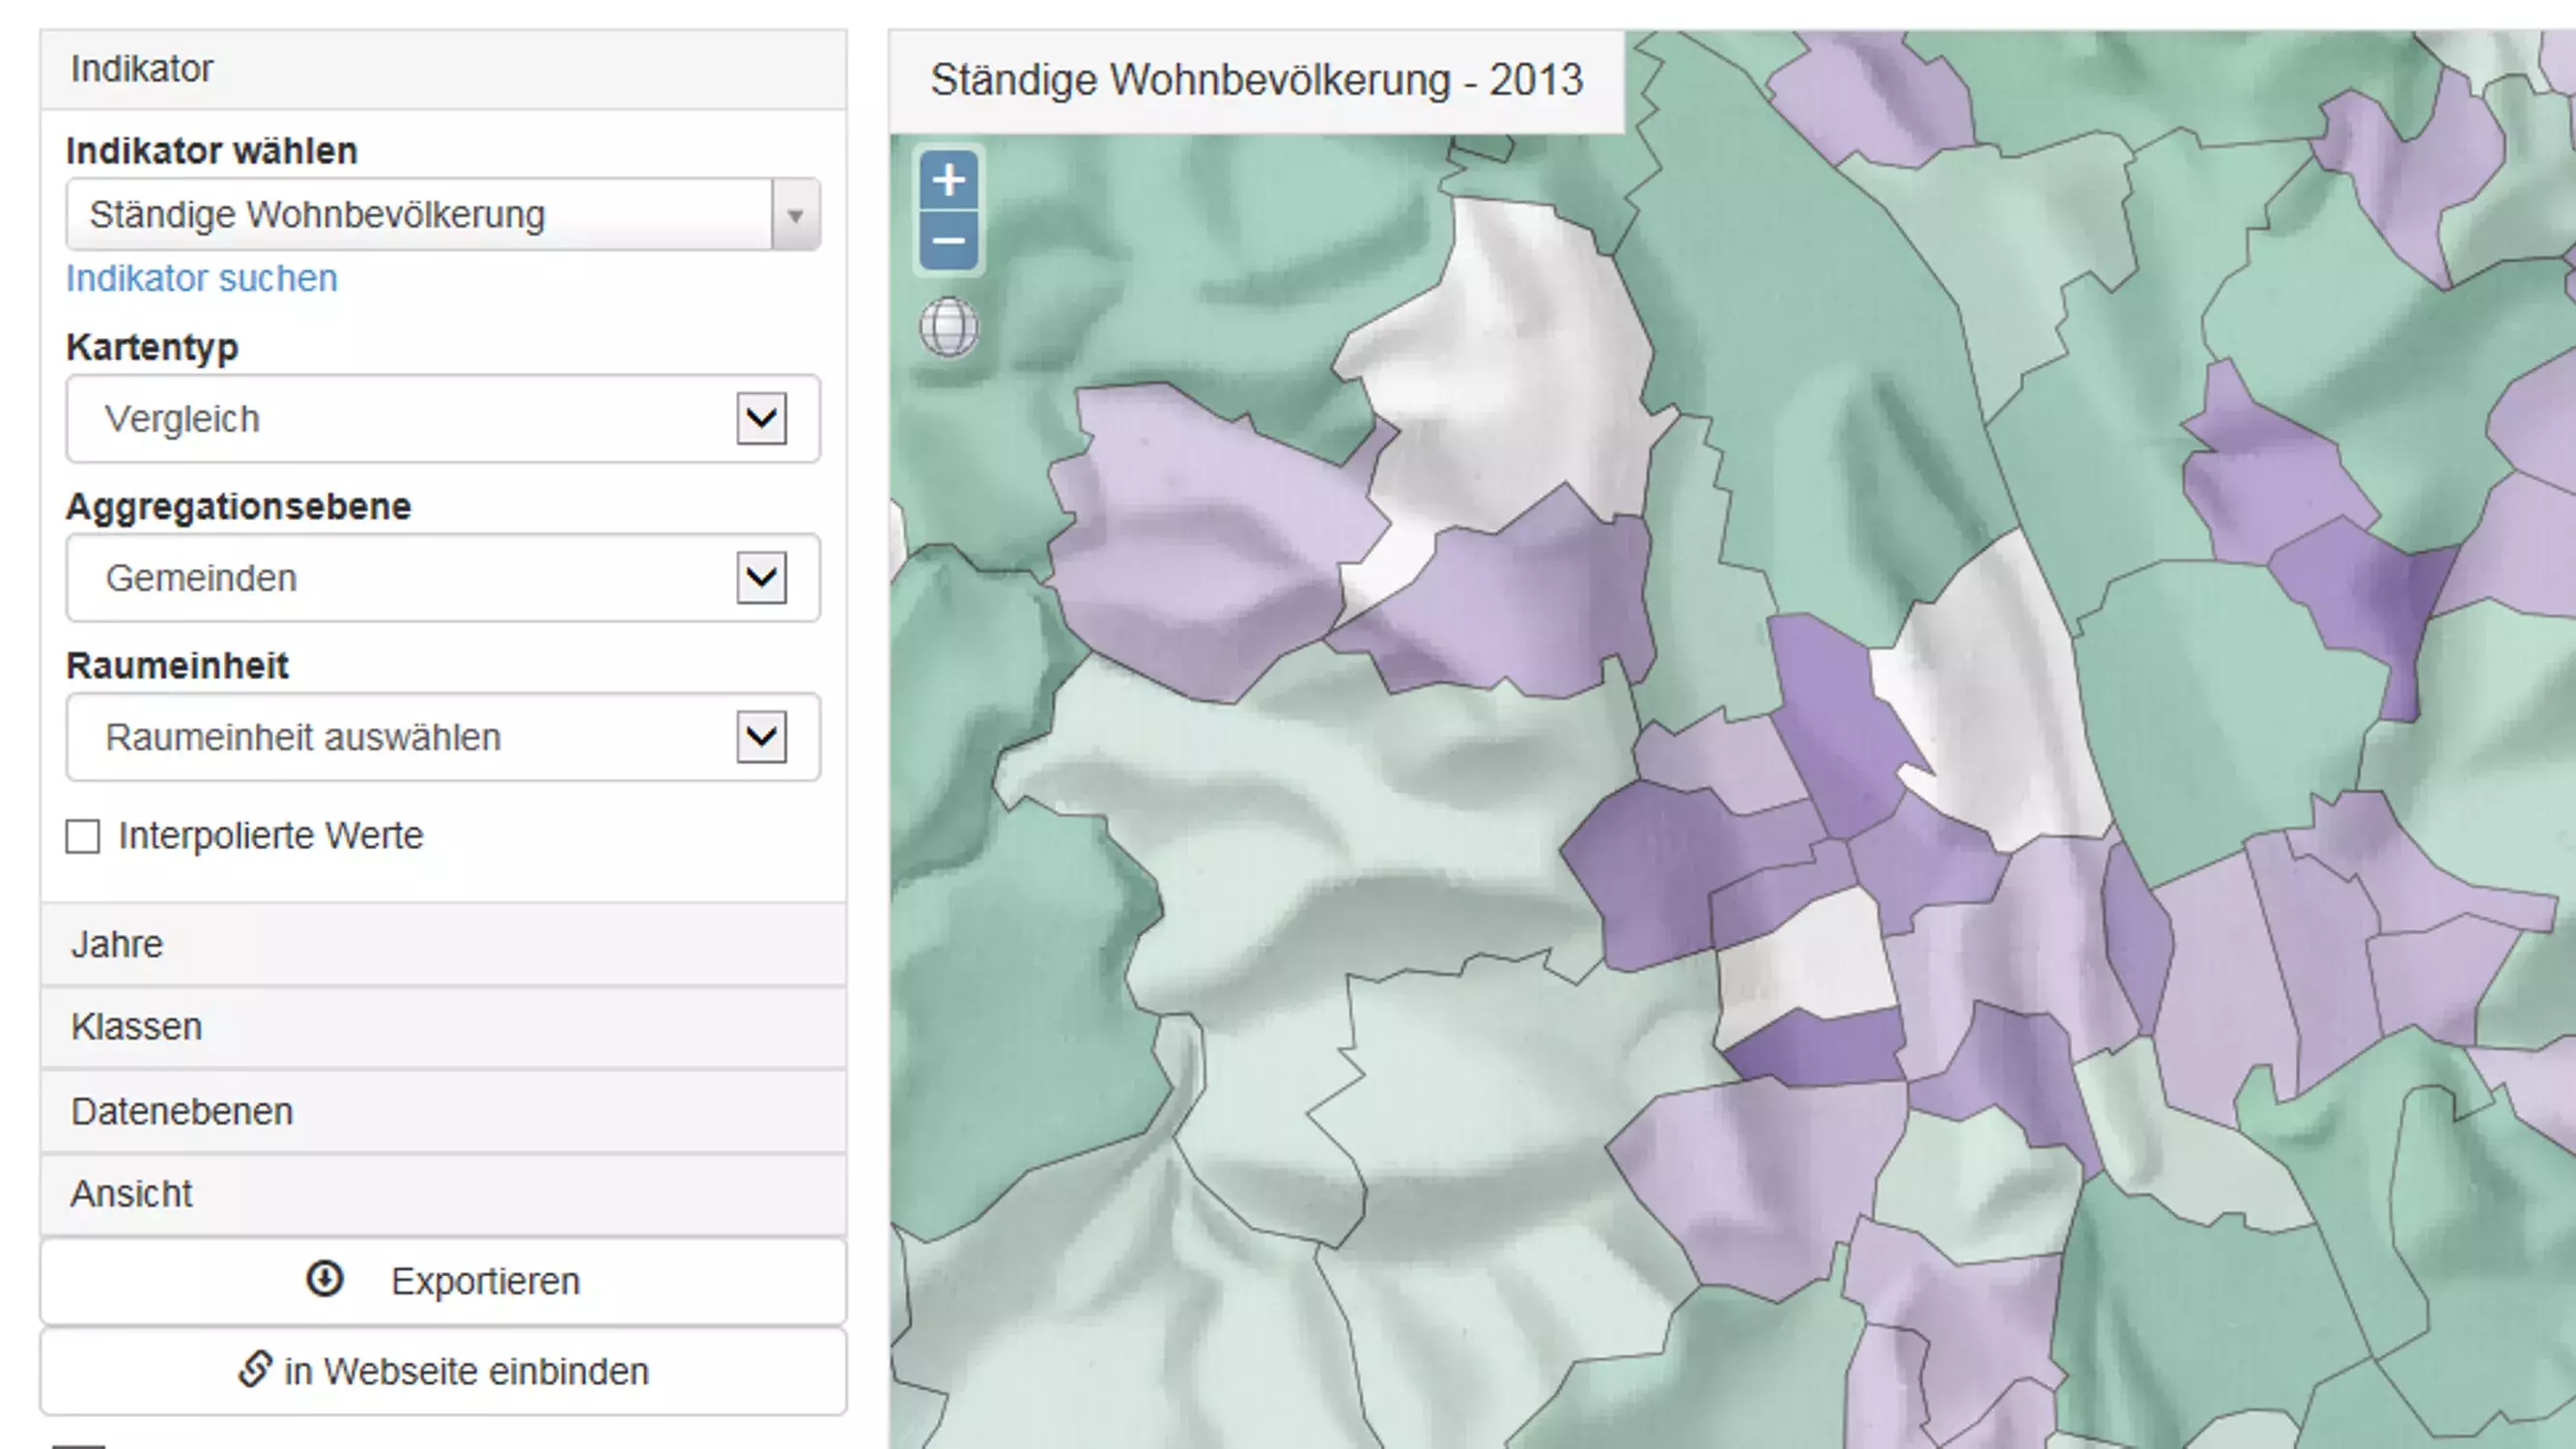Click the download icon on Exportieren
The width and height of the screenshot is (2576, 1449).
tap(325, 1279)
